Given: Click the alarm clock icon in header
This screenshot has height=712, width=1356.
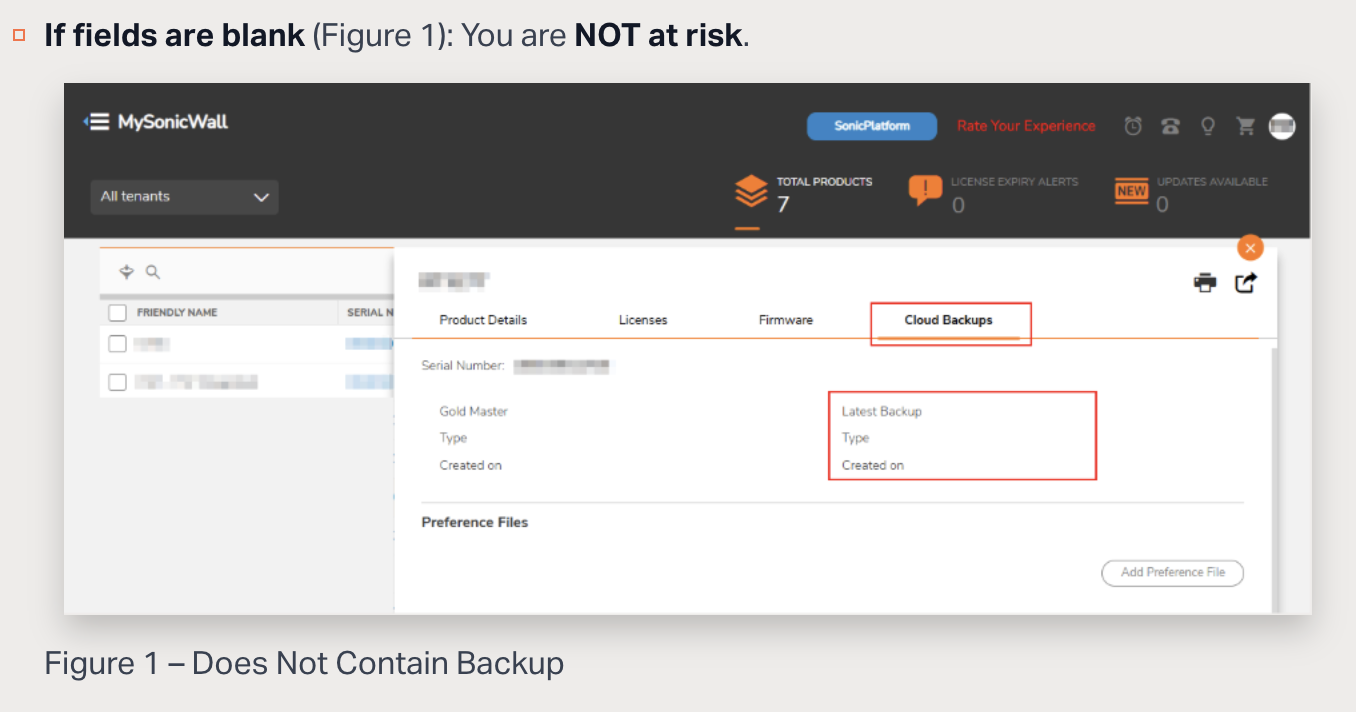Looking at the screenshot, I should (1133, 126).
